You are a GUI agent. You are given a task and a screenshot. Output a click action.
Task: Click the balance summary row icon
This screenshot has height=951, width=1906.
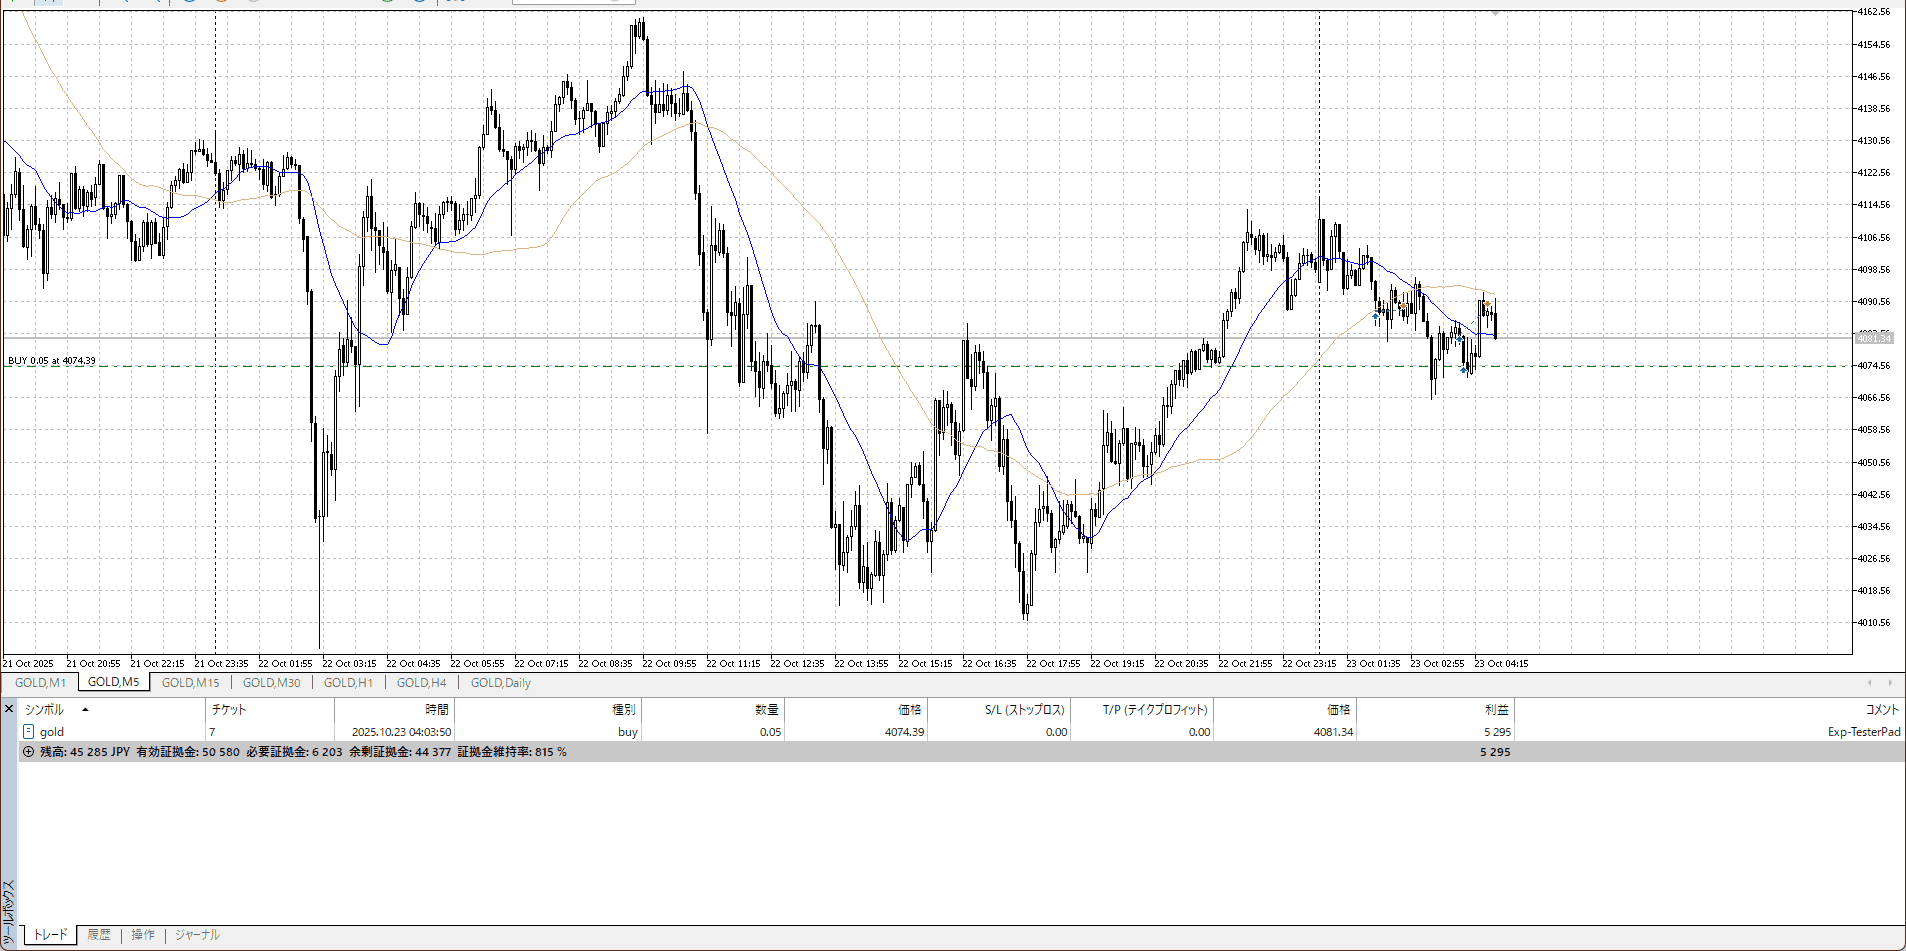pyautogui.click(x=28, y=752)
